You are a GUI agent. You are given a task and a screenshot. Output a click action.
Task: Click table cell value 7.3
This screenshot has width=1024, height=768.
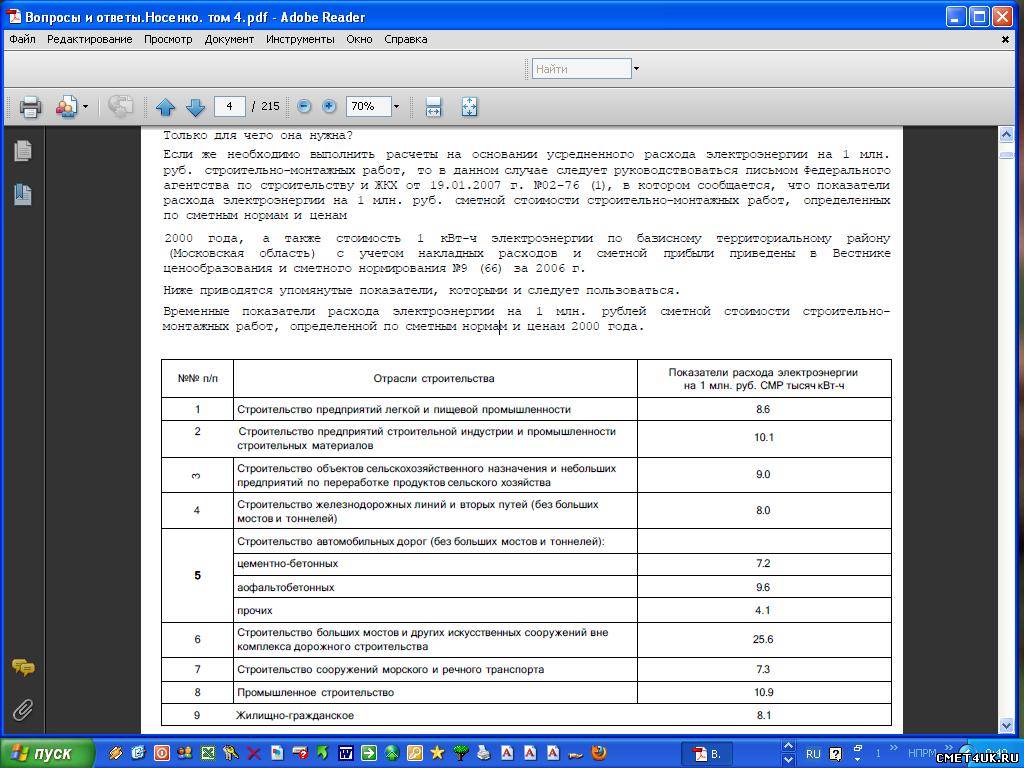coord(763,669)
